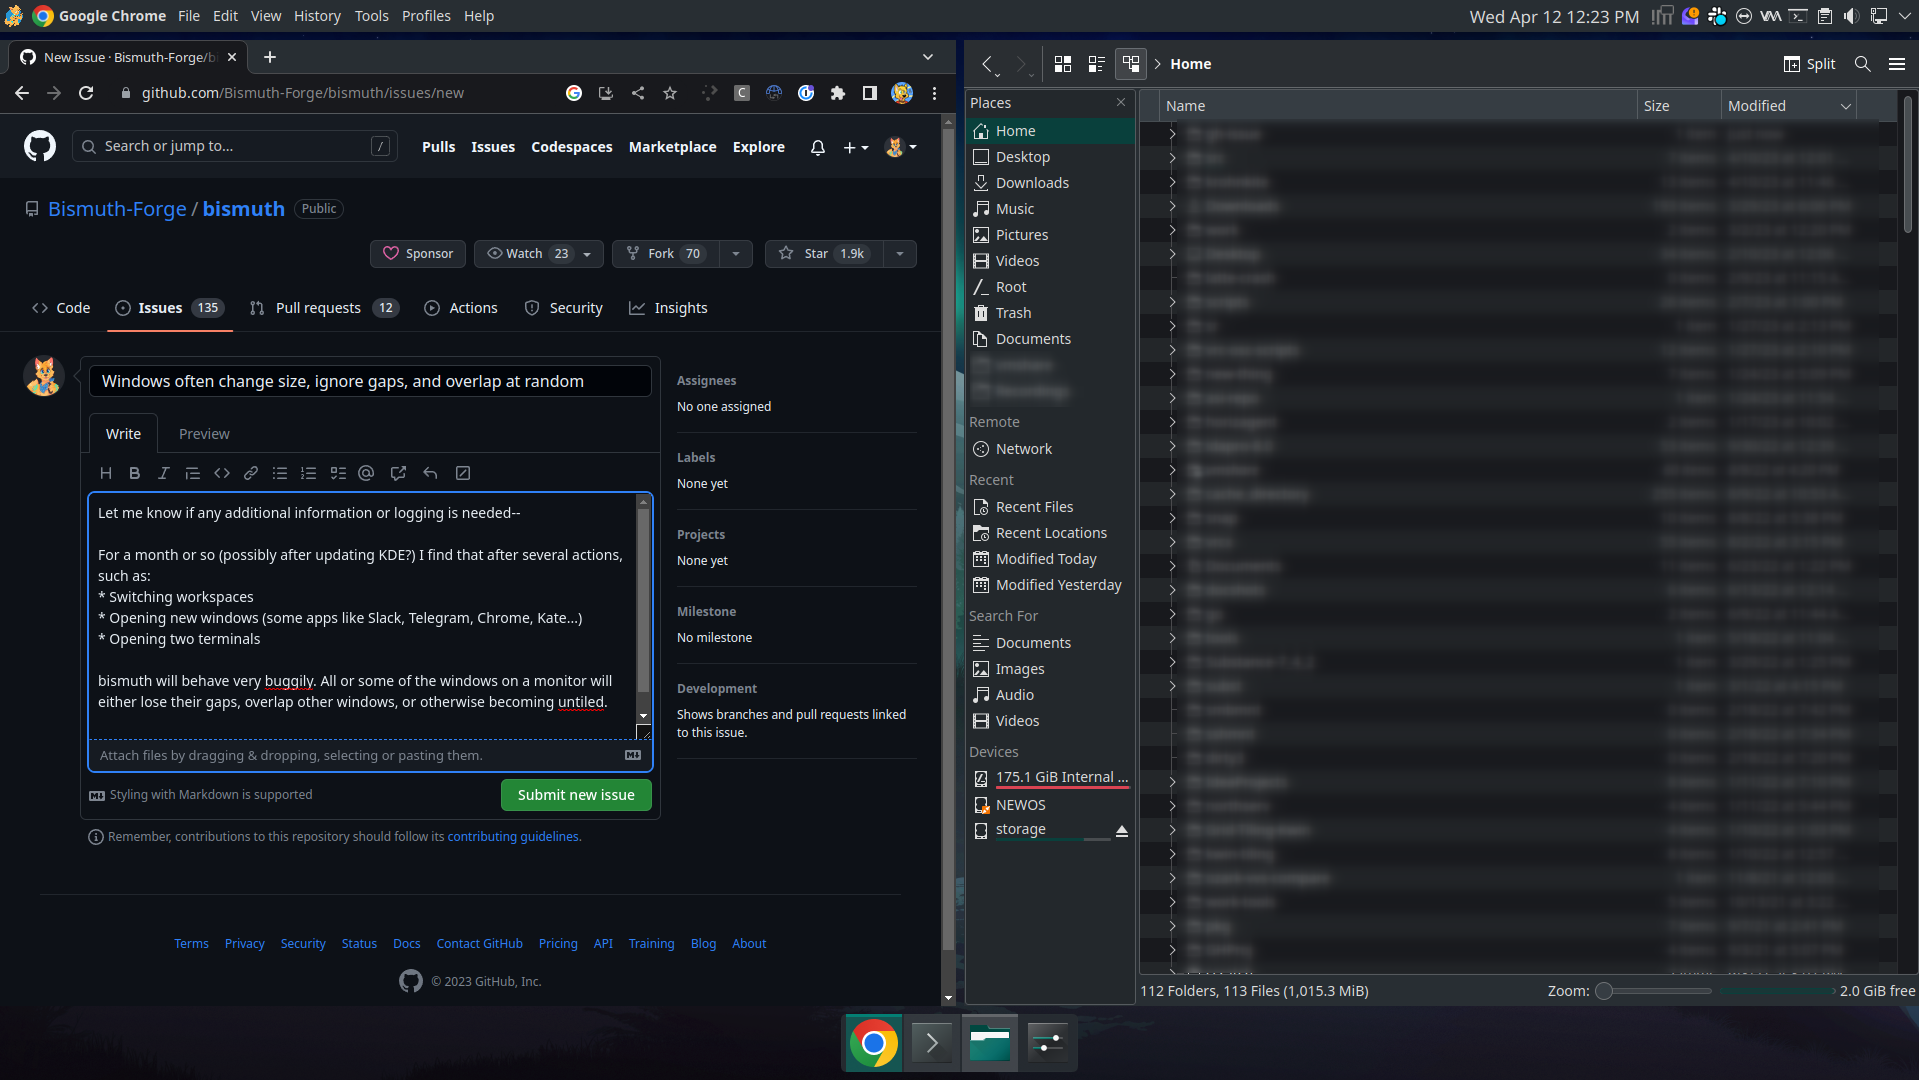
Task: Open the Insights tab
Action: [x=668, y=308]
